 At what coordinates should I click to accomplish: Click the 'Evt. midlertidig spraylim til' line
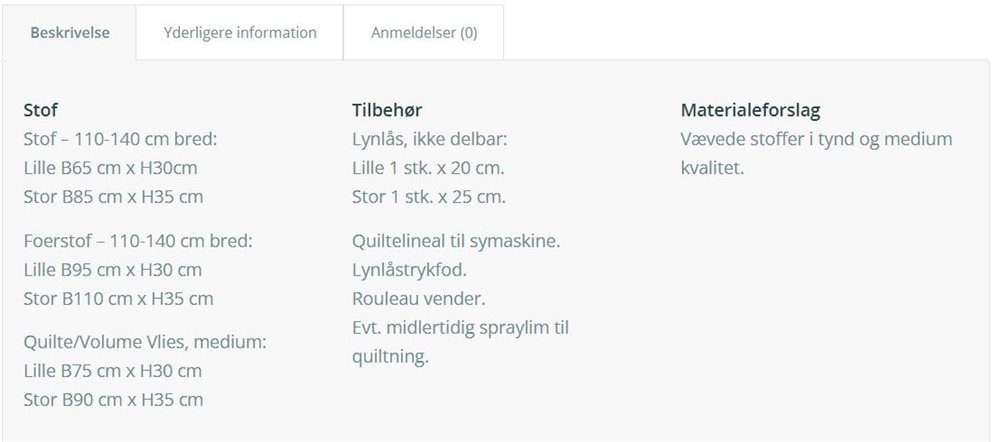[460, 328]
